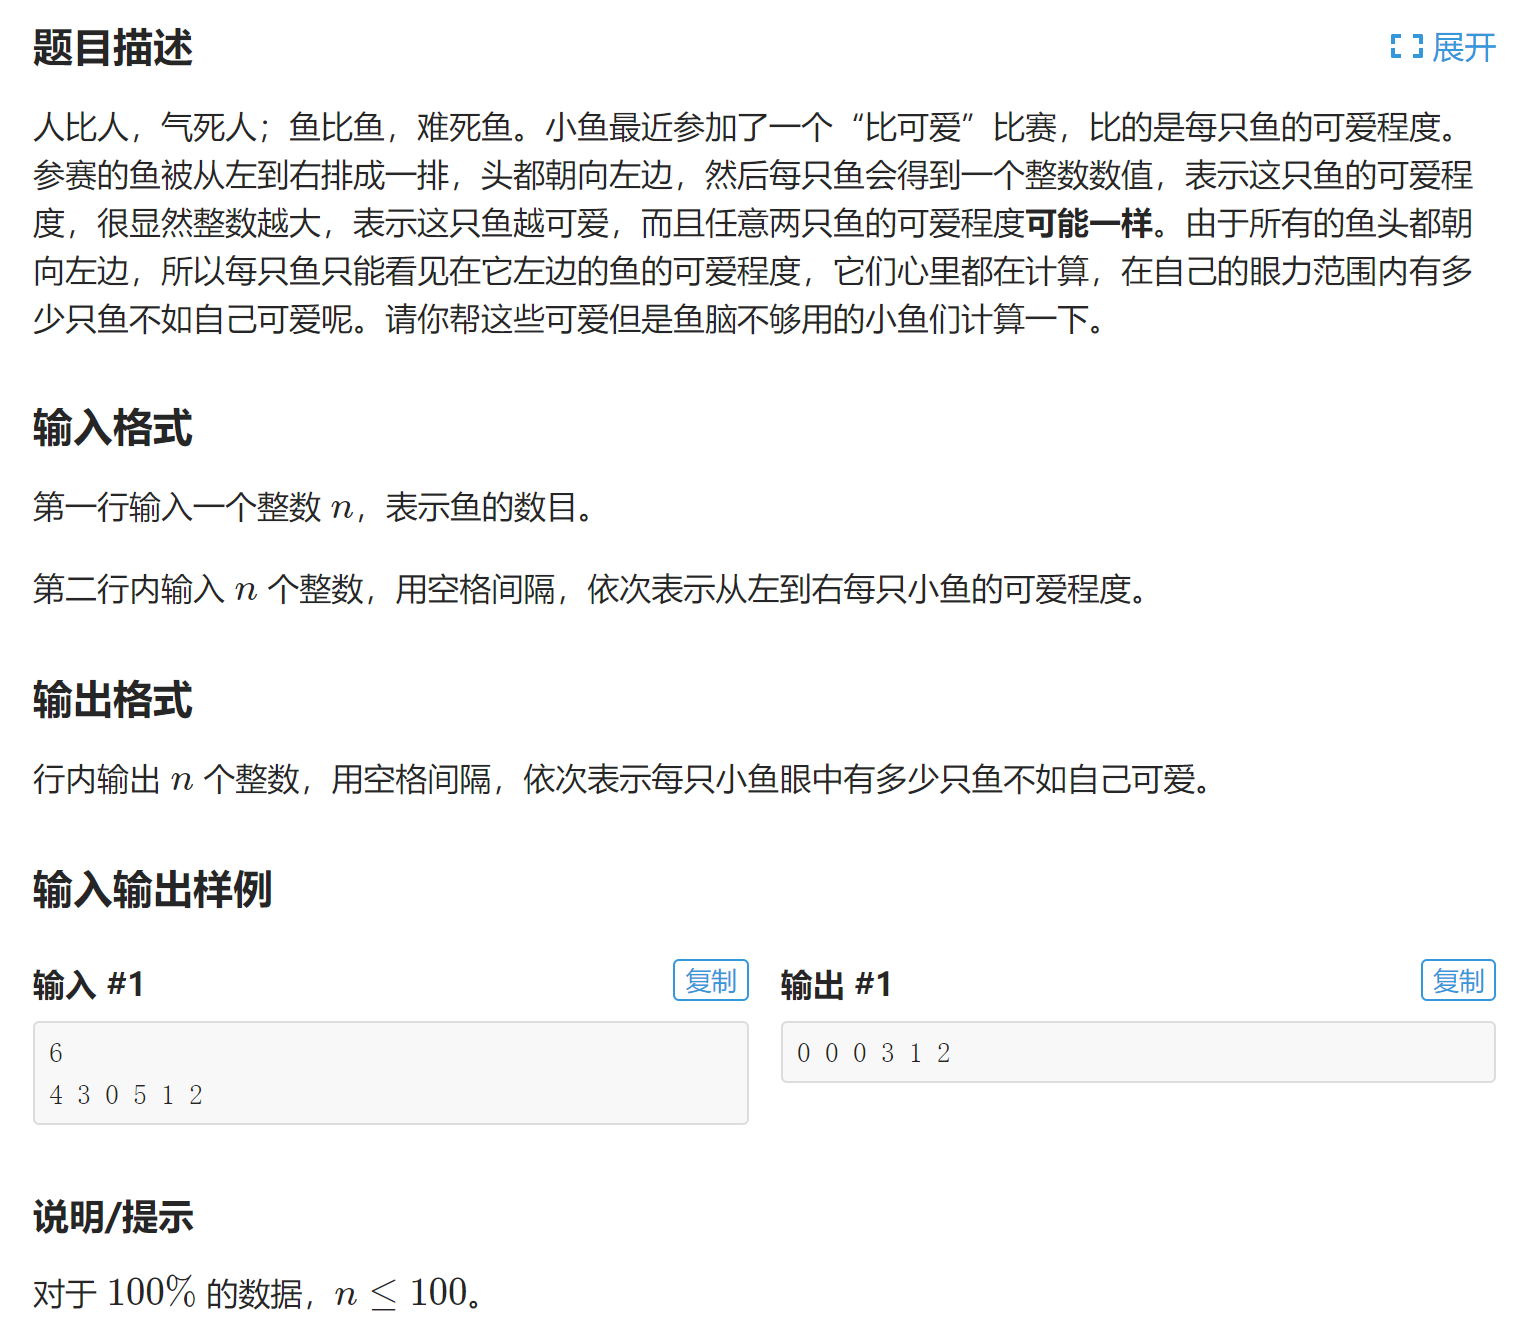The height and width of the screenshot is (1336, 1526).
Task: Click the 复制 button for 输出 #1
Action: pyautogui.click(x=1458, y=981)
